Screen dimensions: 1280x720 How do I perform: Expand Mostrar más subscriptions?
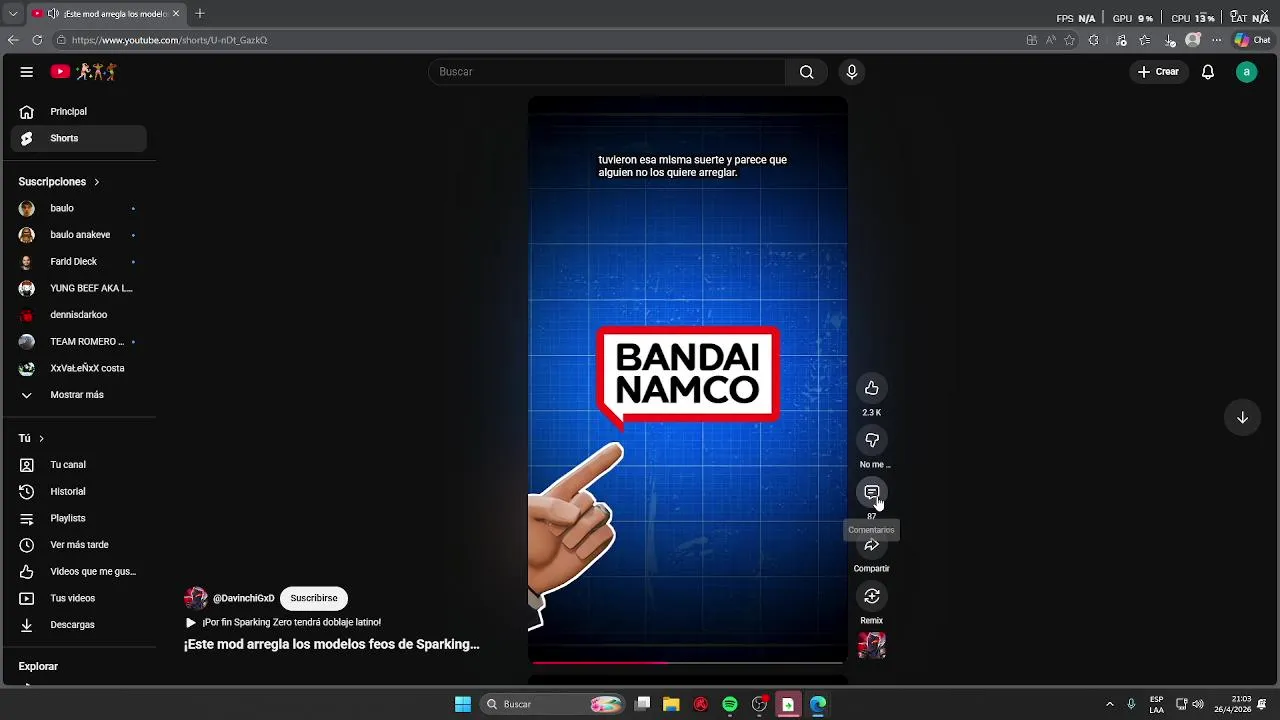[x=79, y=395]
